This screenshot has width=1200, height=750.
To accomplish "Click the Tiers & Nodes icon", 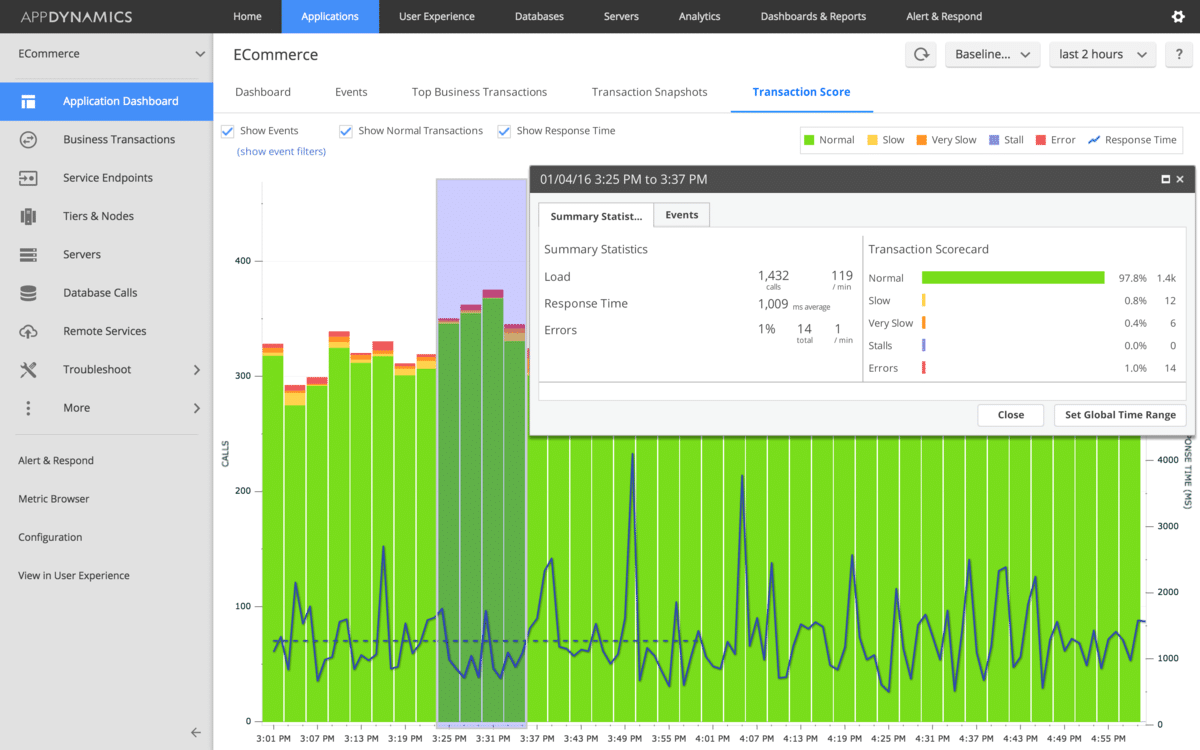I will 28,216.
